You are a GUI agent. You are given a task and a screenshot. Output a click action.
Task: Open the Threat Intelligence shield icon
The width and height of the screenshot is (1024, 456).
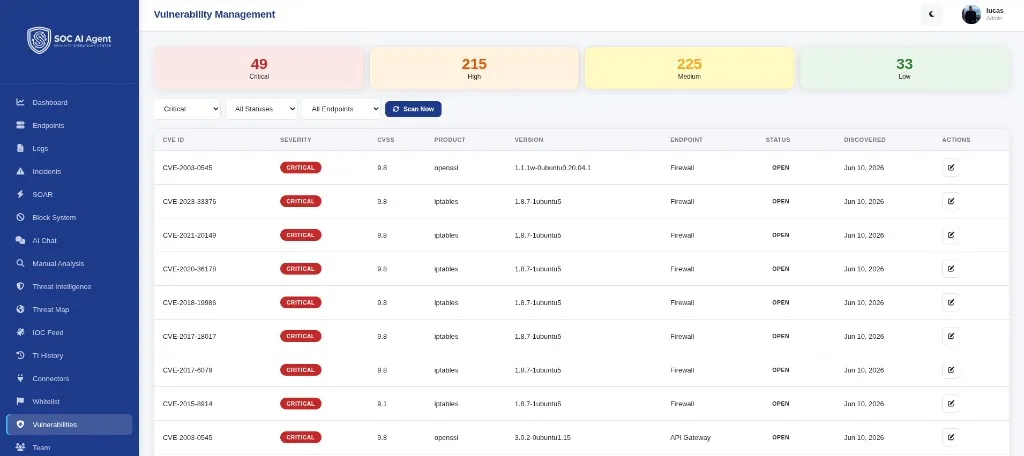coord(20,286)
